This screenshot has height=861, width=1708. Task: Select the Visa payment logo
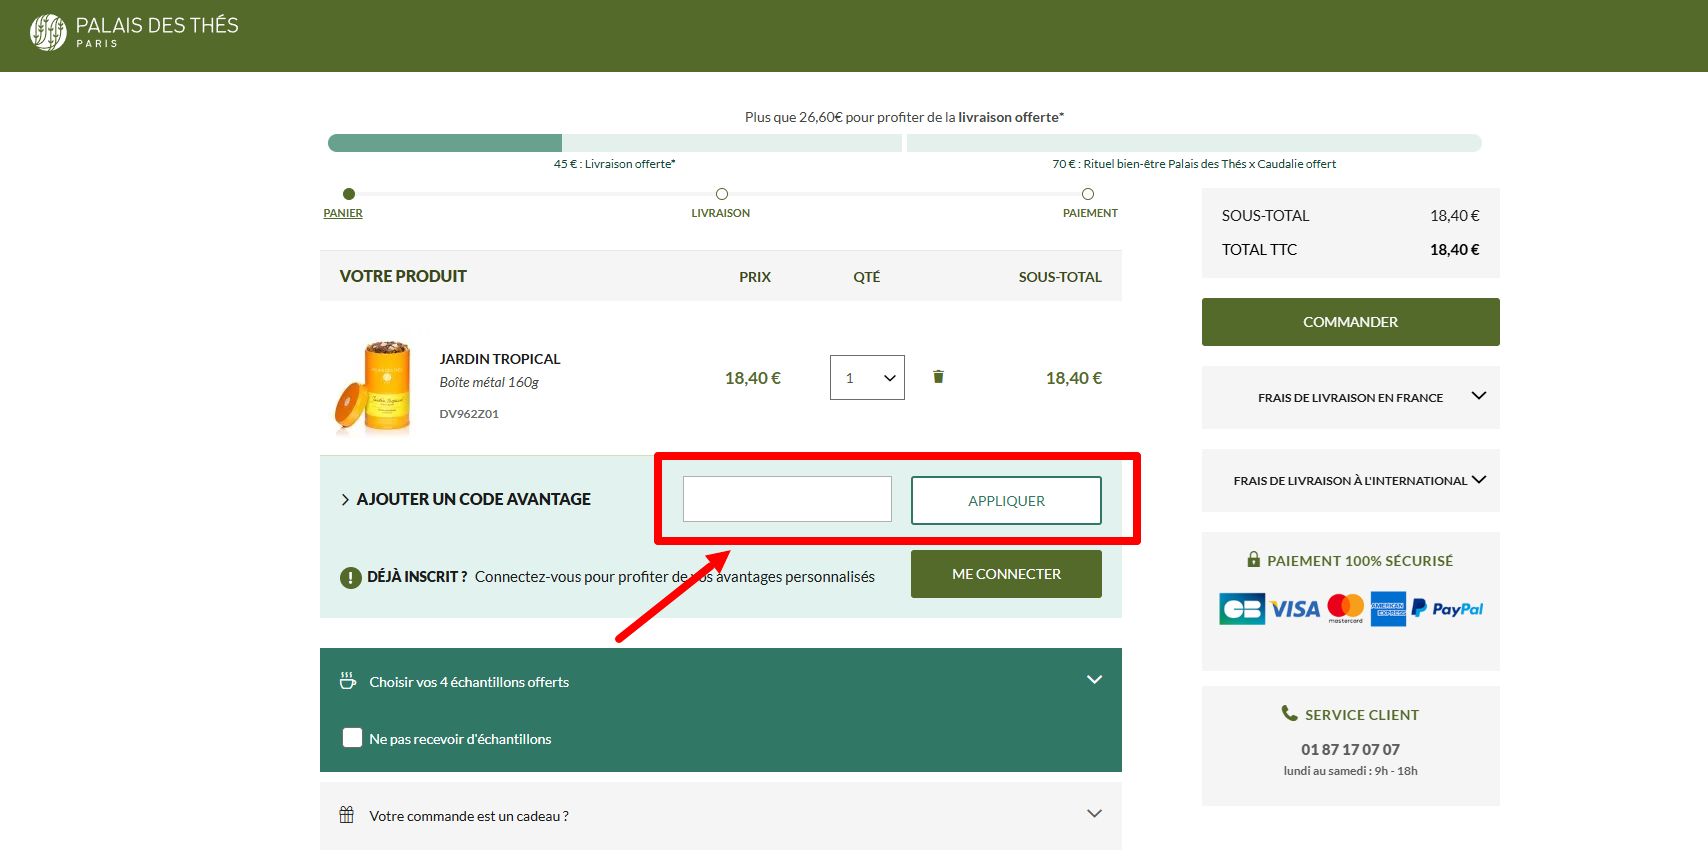pos(1295,609)
